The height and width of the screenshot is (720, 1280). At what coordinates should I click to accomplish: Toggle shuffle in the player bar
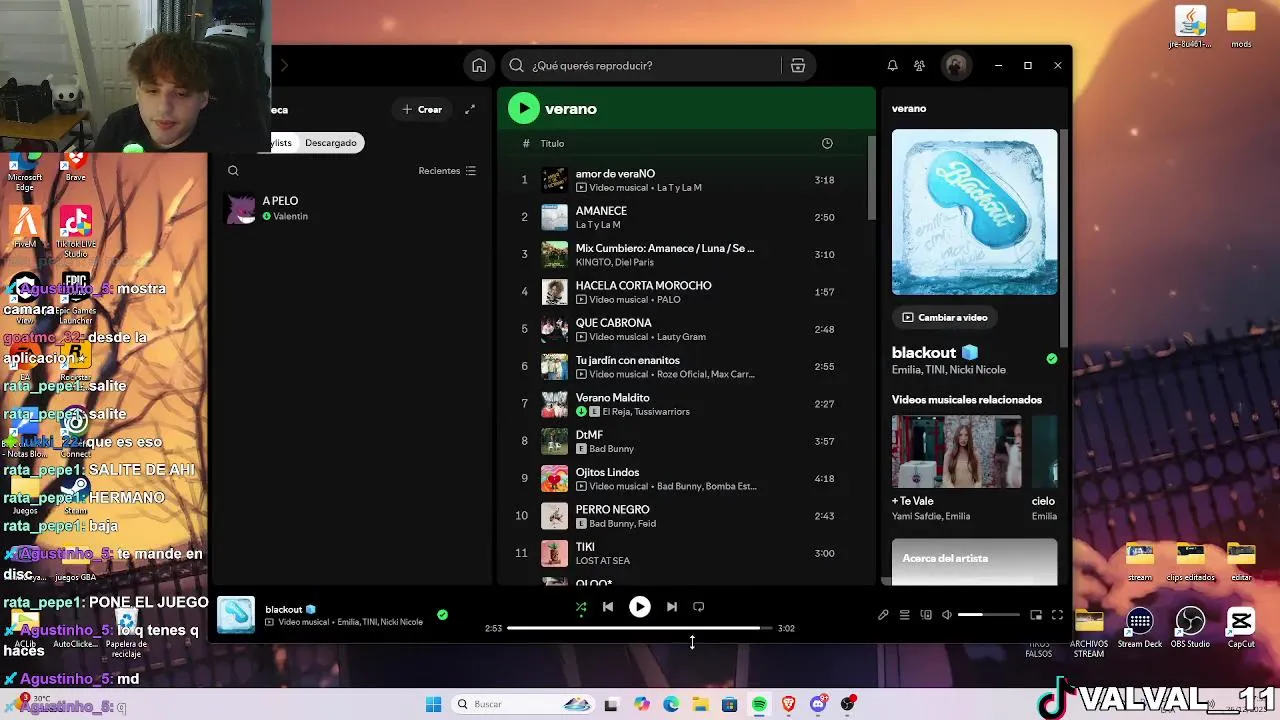(581, 607)
